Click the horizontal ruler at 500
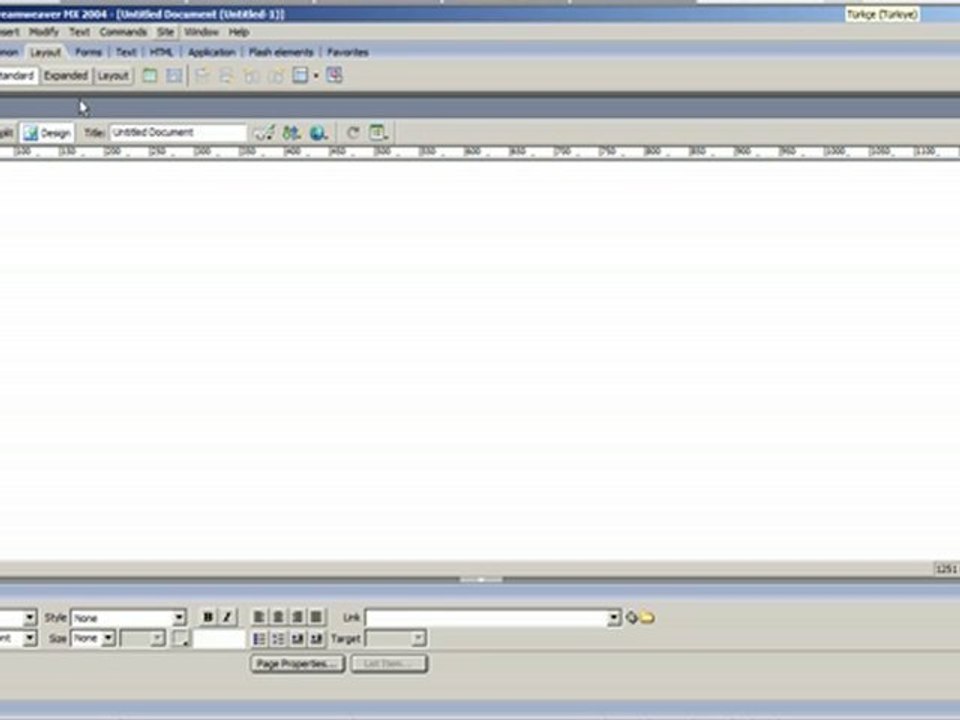The height and width of the screenshot is (720, 960). pos(383,151)
